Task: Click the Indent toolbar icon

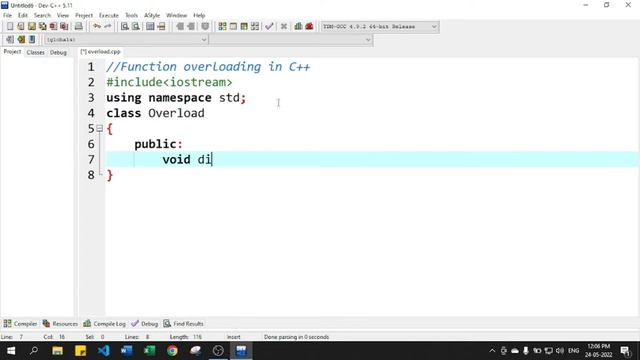Action: coord(180,27)
